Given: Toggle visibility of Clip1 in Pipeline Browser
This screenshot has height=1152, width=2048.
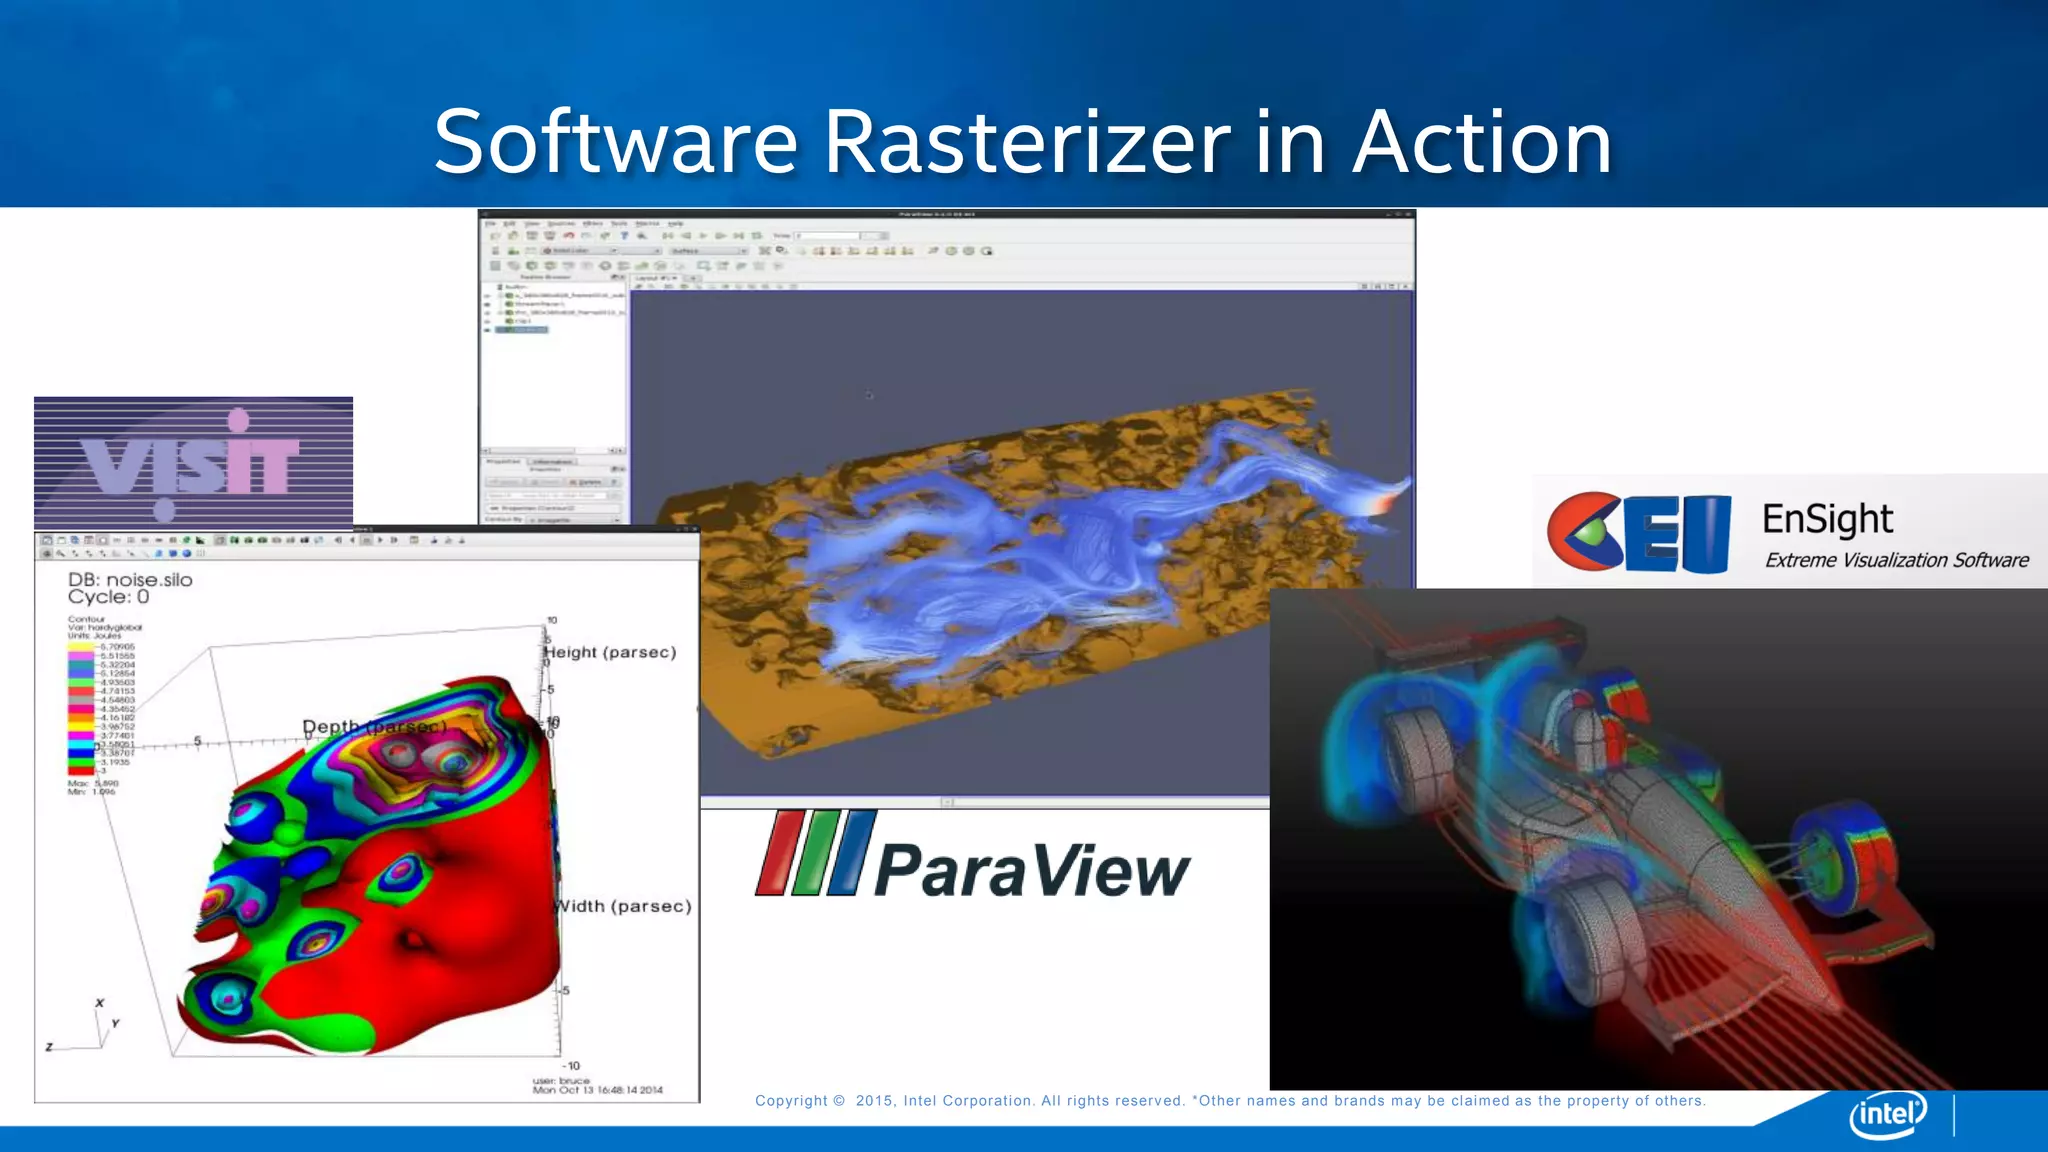Looking at the screenshot, I should (487, 321).
